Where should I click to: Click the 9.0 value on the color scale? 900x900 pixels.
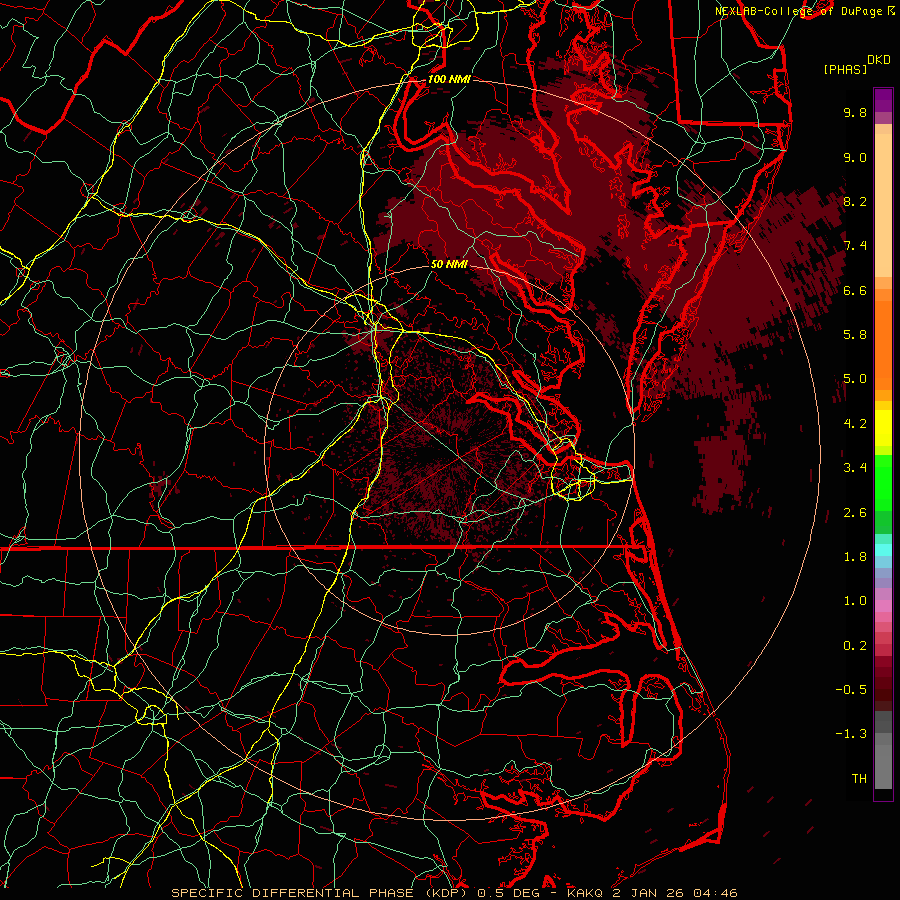tap(855, 158)
